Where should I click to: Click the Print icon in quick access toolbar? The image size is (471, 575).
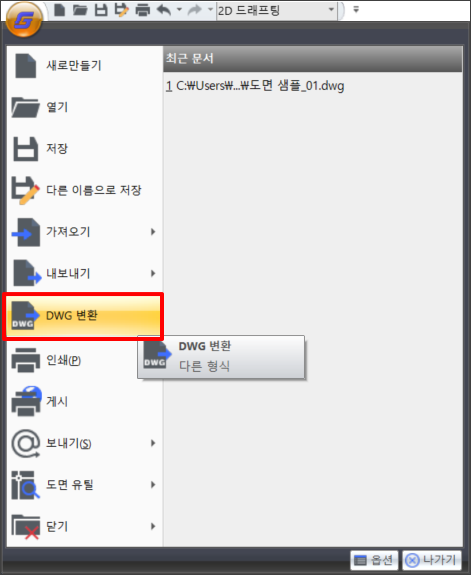142,10
